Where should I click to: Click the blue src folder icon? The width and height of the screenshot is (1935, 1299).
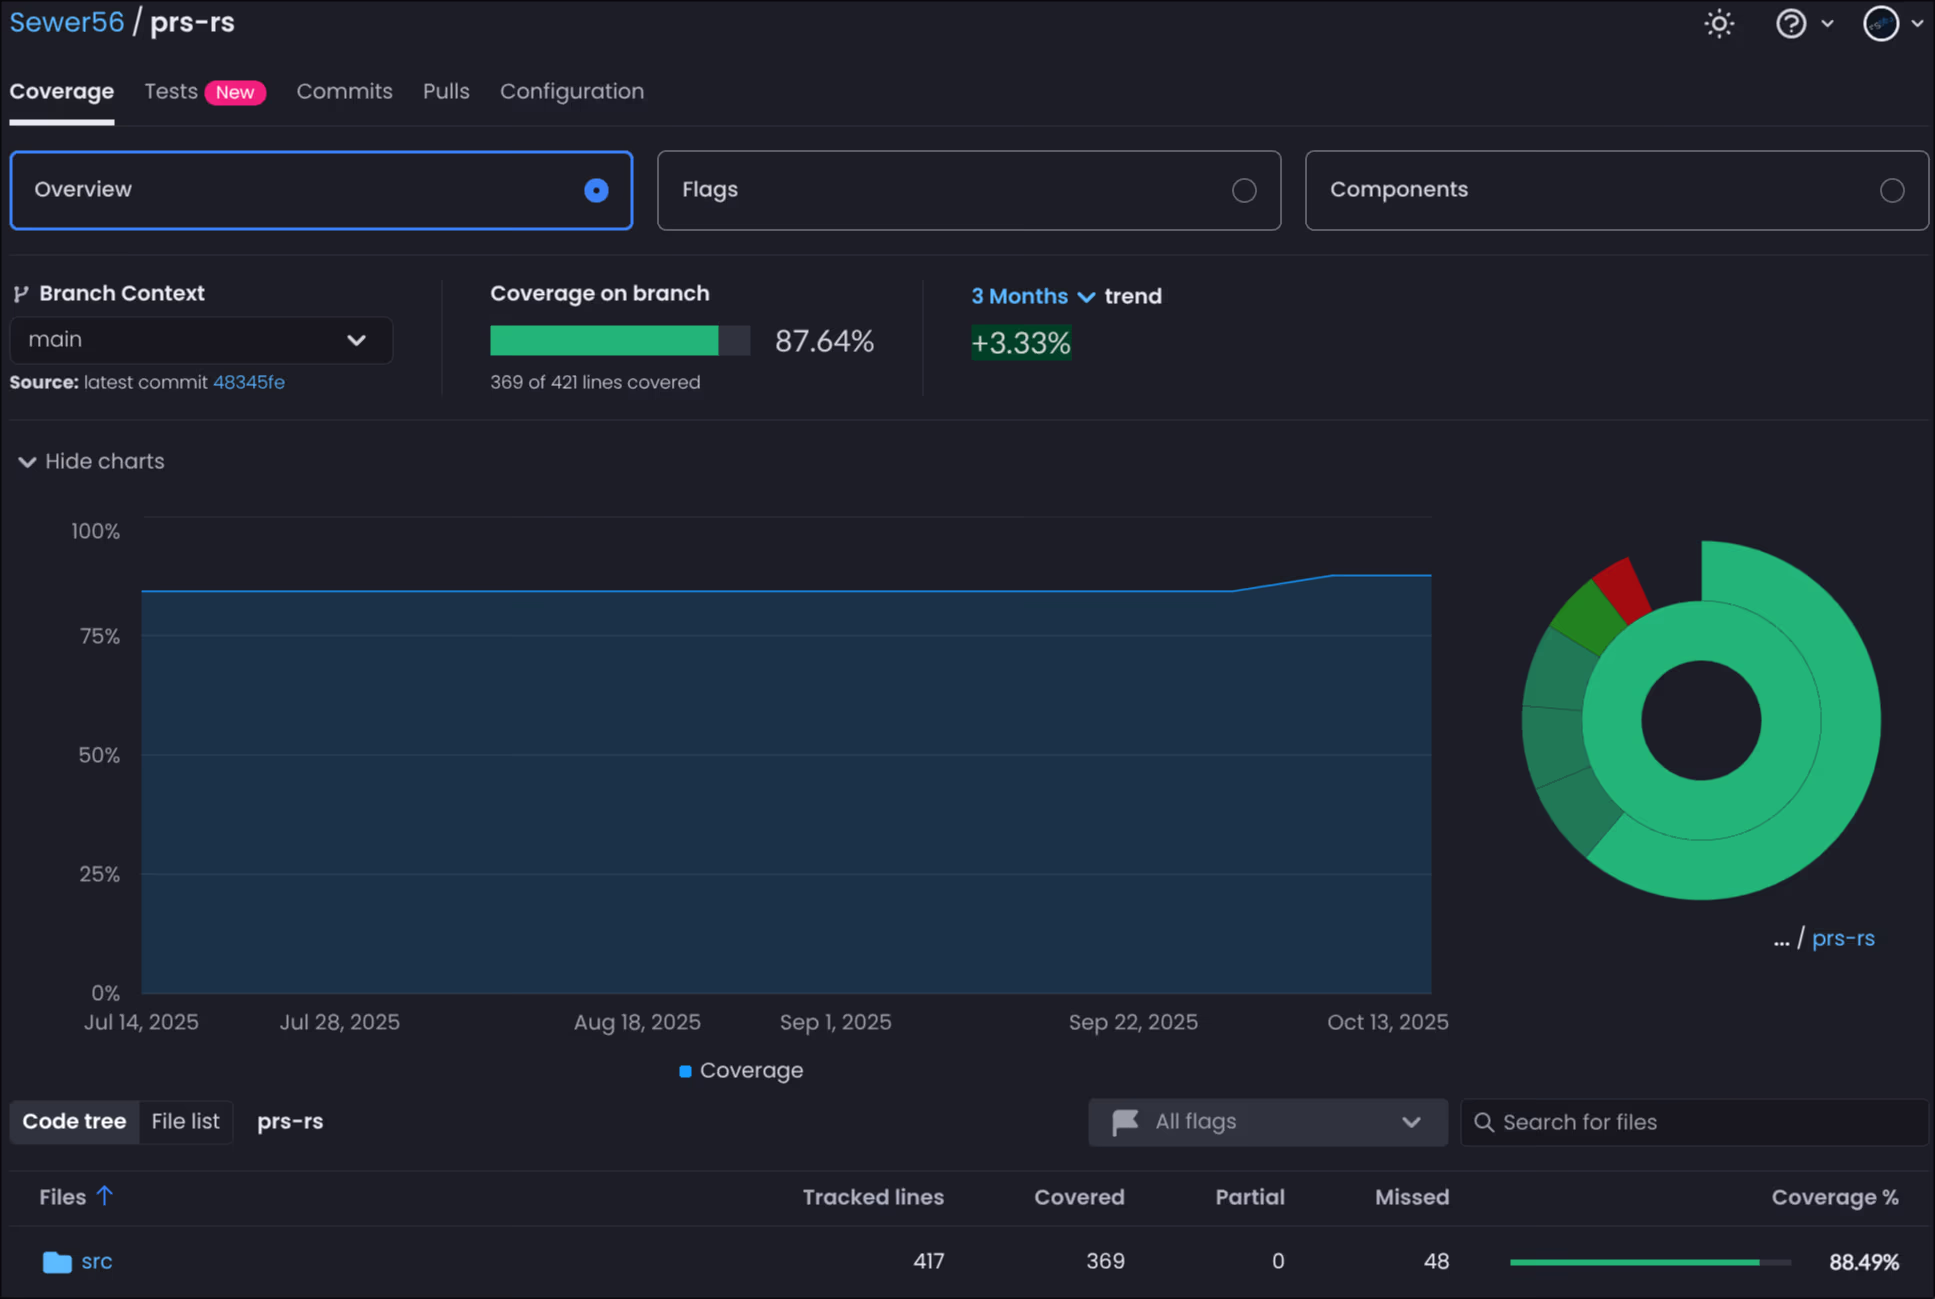pos(55,1261)
